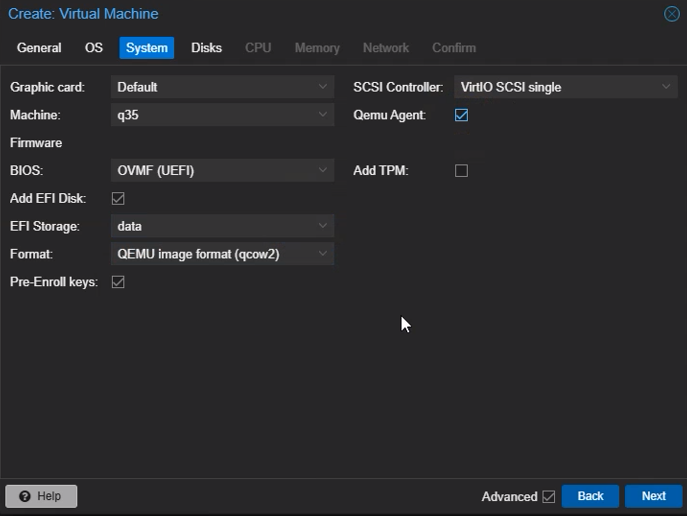Open the Graphic card dropdown
This screenshot has width=687, height=516.
(322, 87)
